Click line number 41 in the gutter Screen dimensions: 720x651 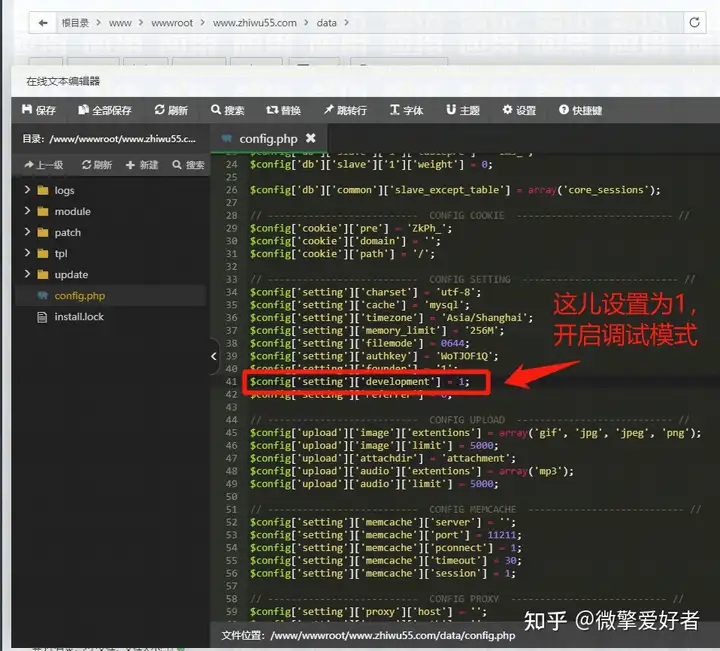pos(231,382)
